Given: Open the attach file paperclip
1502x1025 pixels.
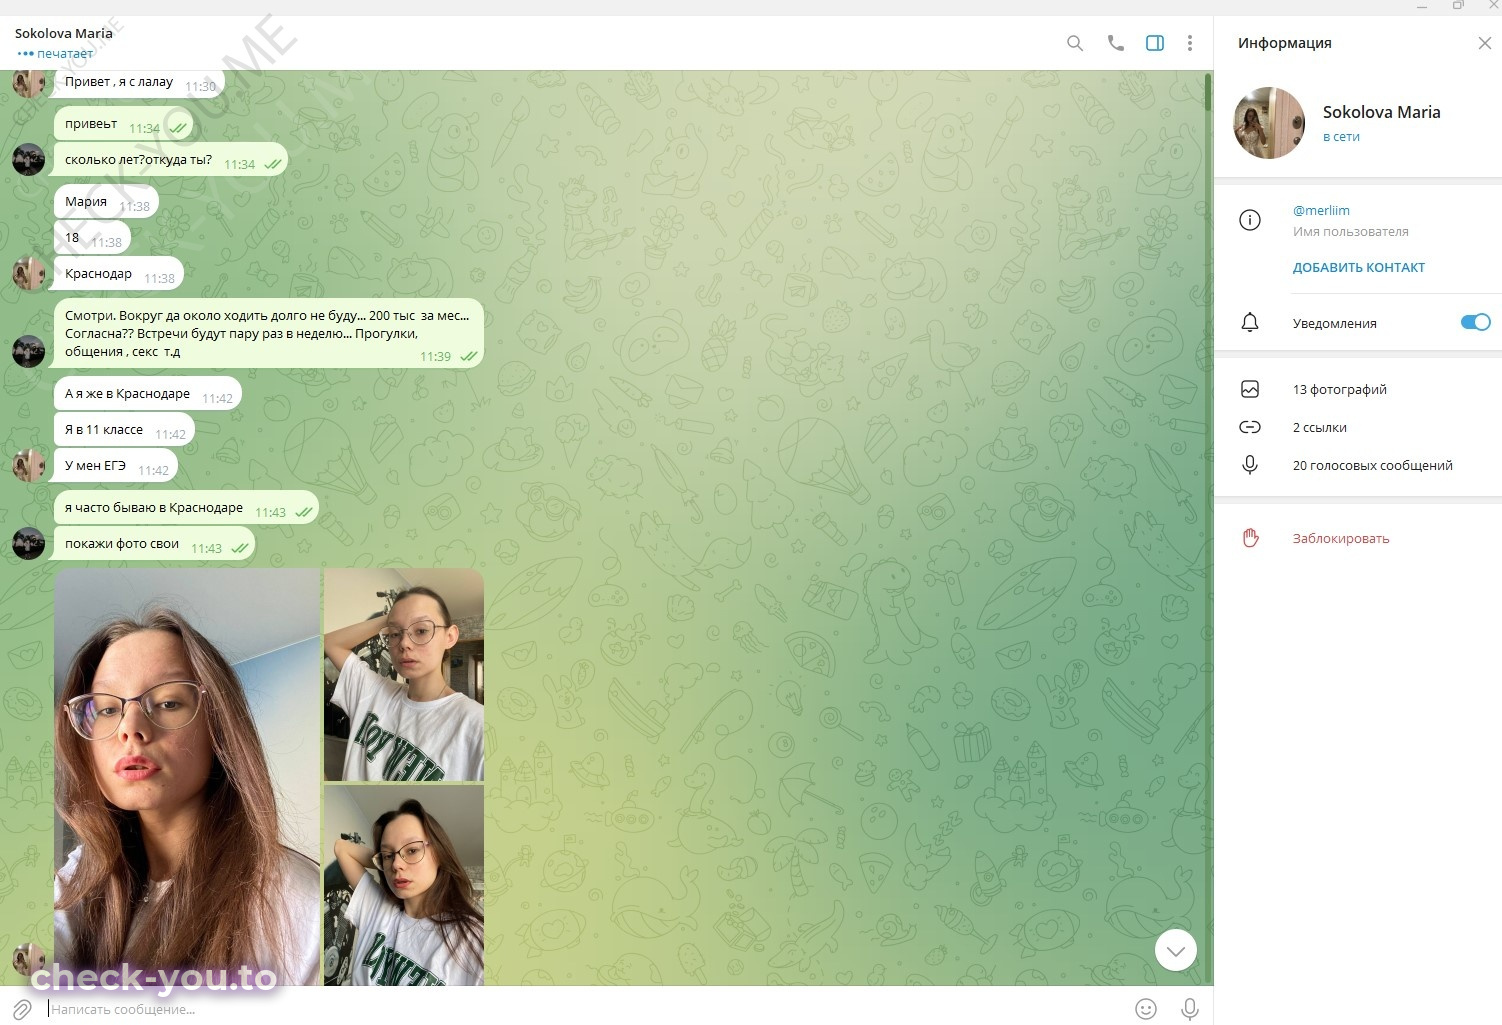Looking at the screenshot, I should (x=22, y=1009).
